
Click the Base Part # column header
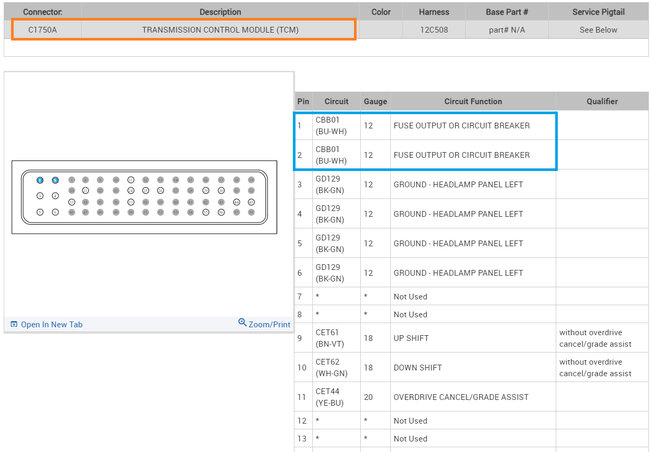[x=507, y=12]
